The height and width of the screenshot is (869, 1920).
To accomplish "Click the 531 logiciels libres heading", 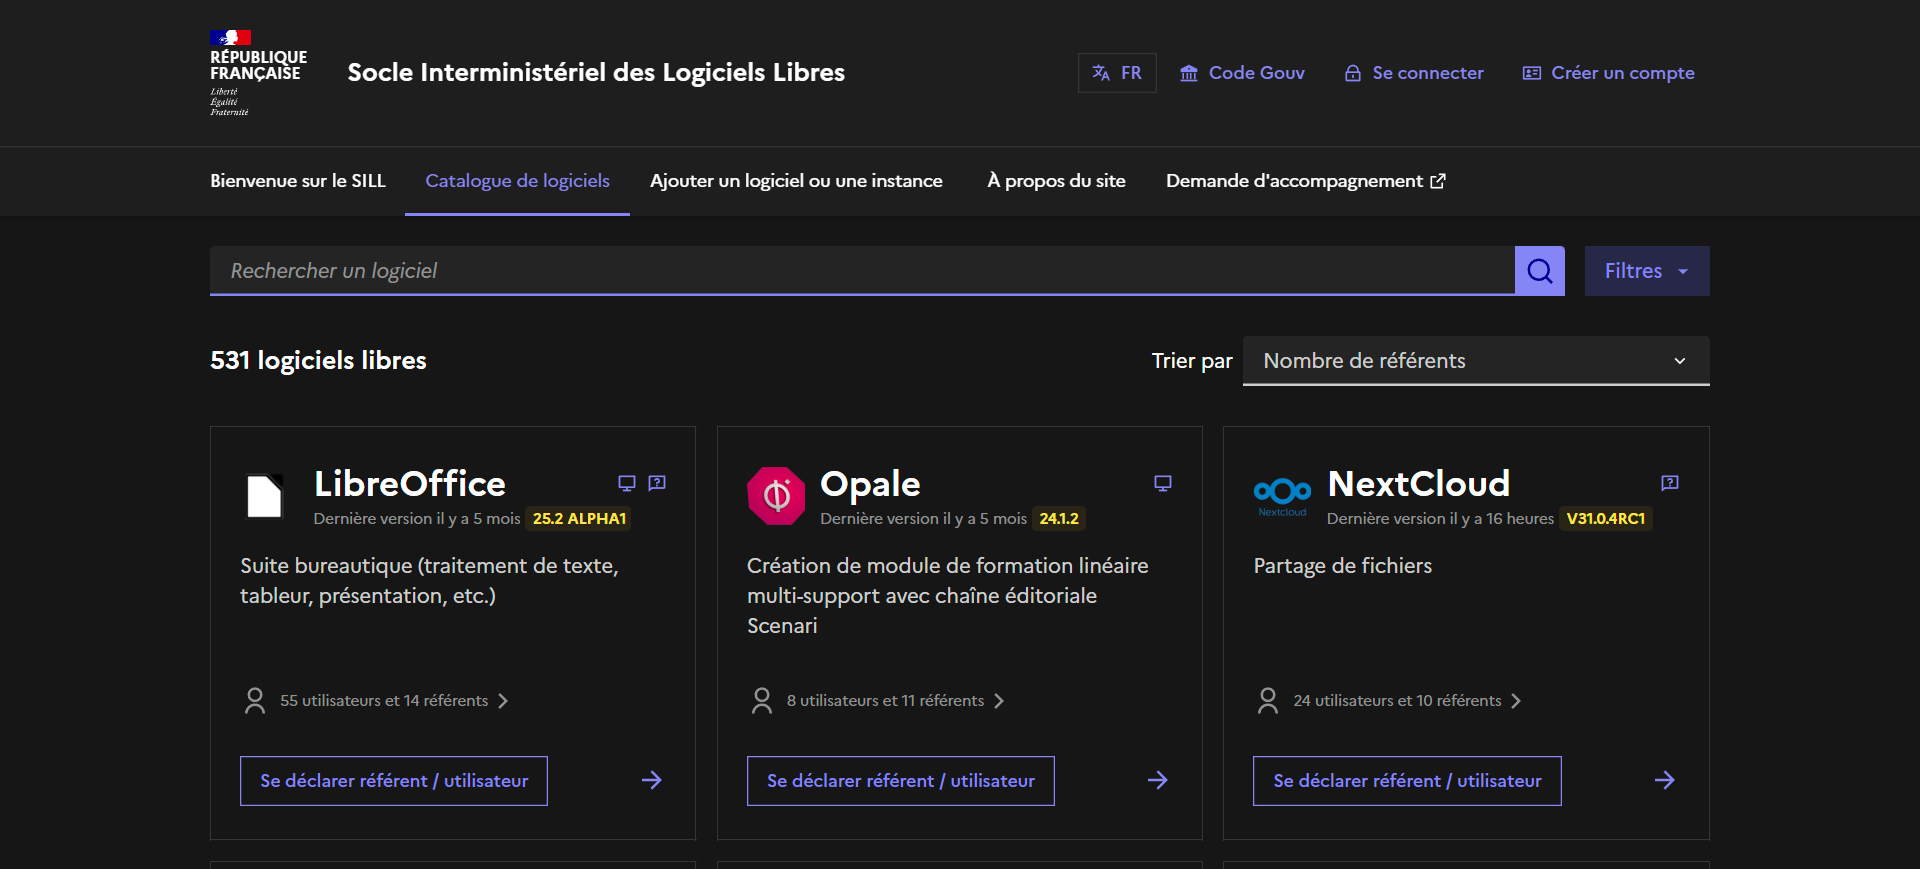I will 318,361.
